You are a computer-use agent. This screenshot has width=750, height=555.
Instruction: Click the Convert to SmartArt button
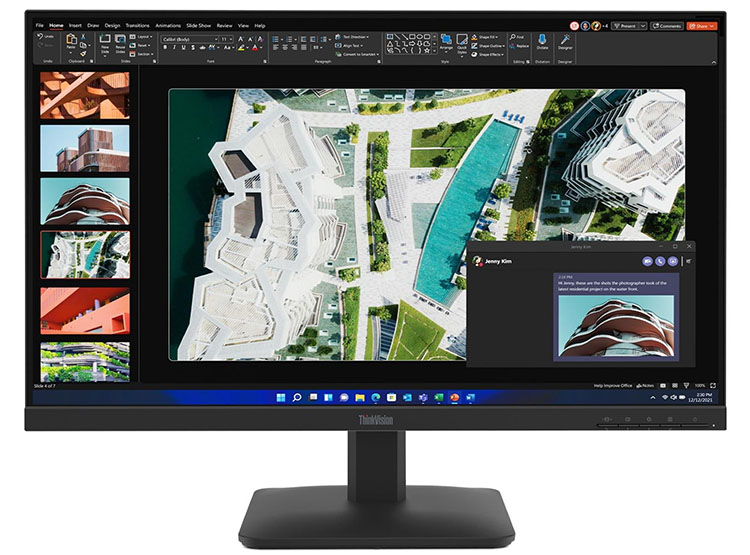pos(357,55)
